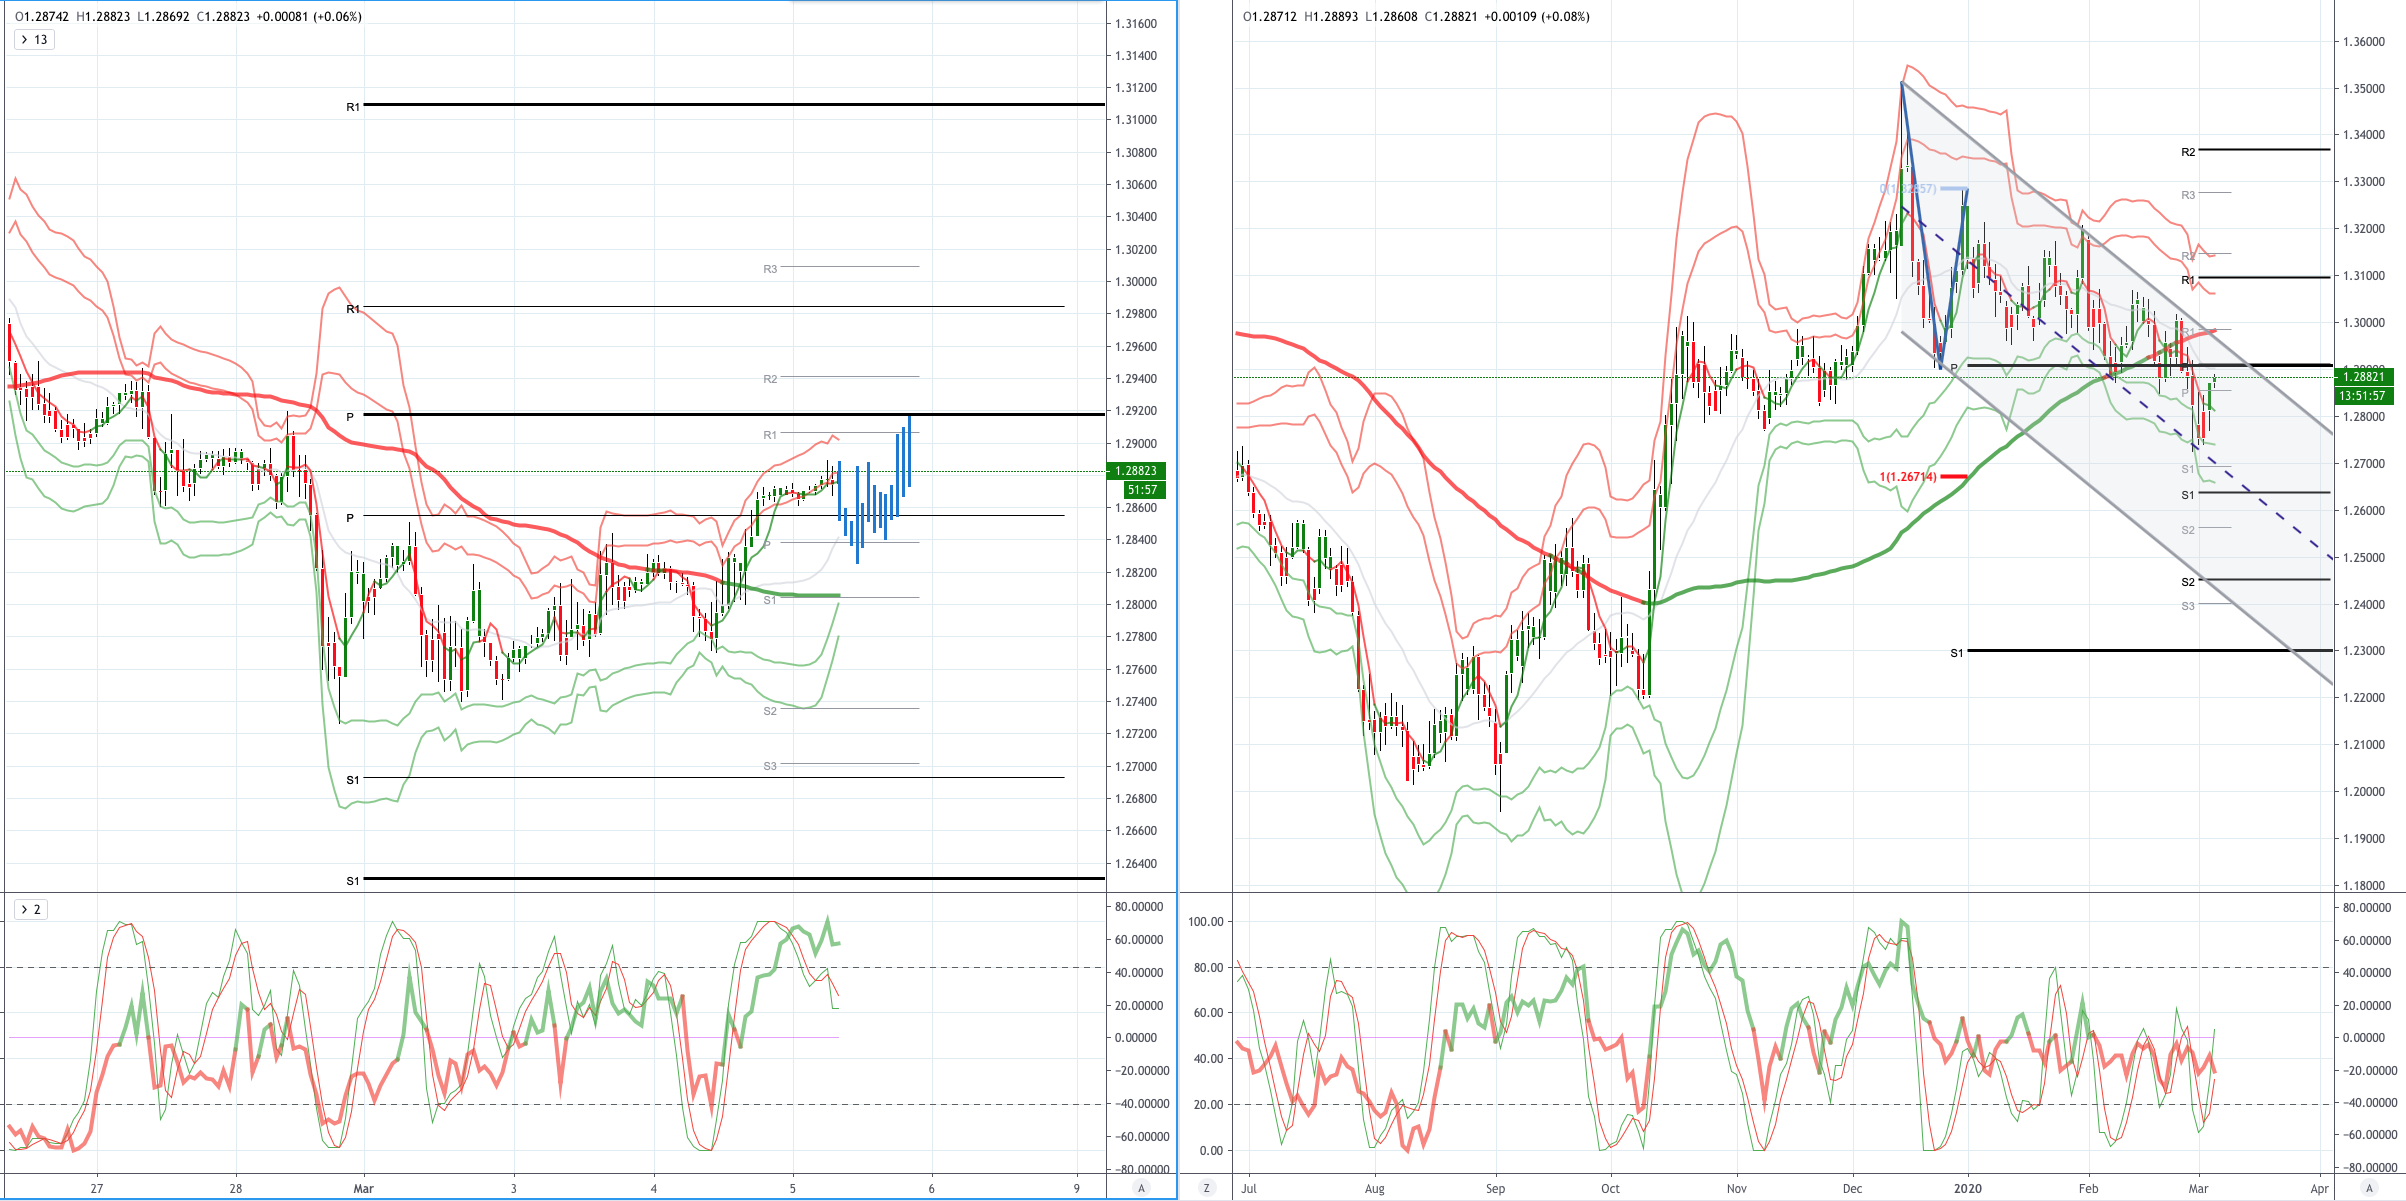Viewport: 2406px width, 1201px height.
Task: Select the R1 pivot label near 1.31100
Action: 353,107
